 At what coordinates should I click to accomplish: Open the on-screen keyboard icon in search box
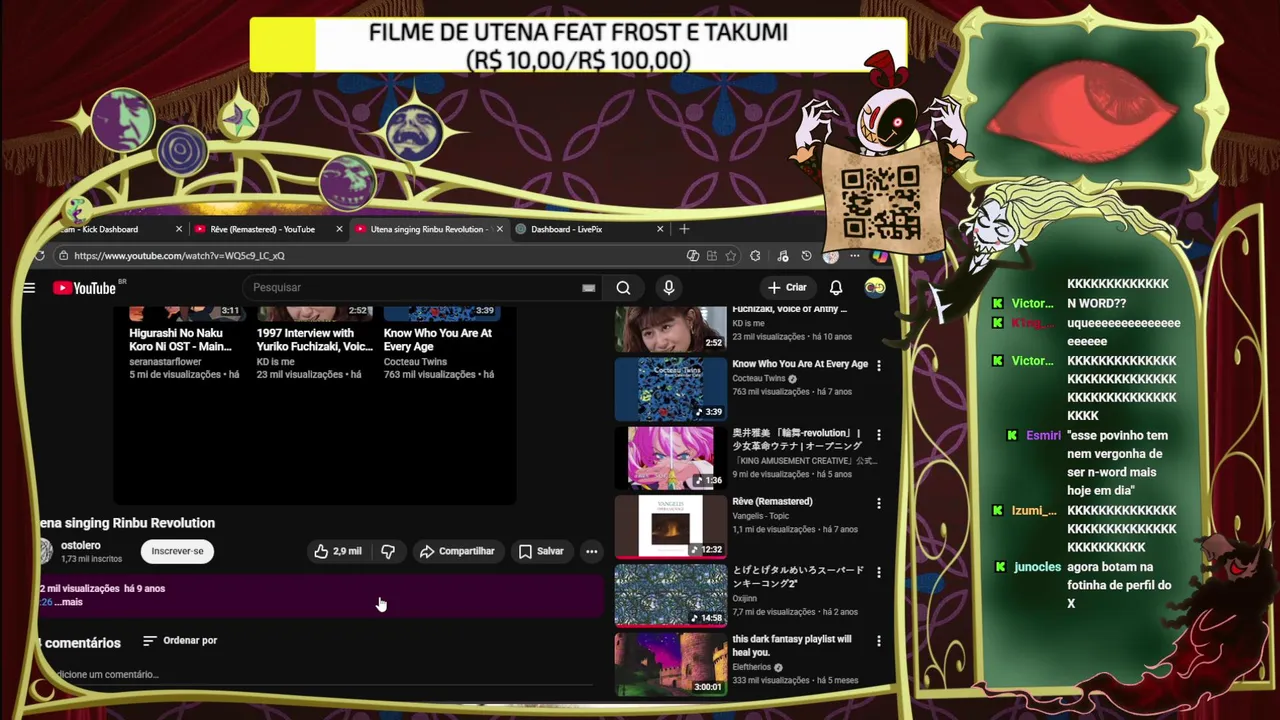point(589,288)
